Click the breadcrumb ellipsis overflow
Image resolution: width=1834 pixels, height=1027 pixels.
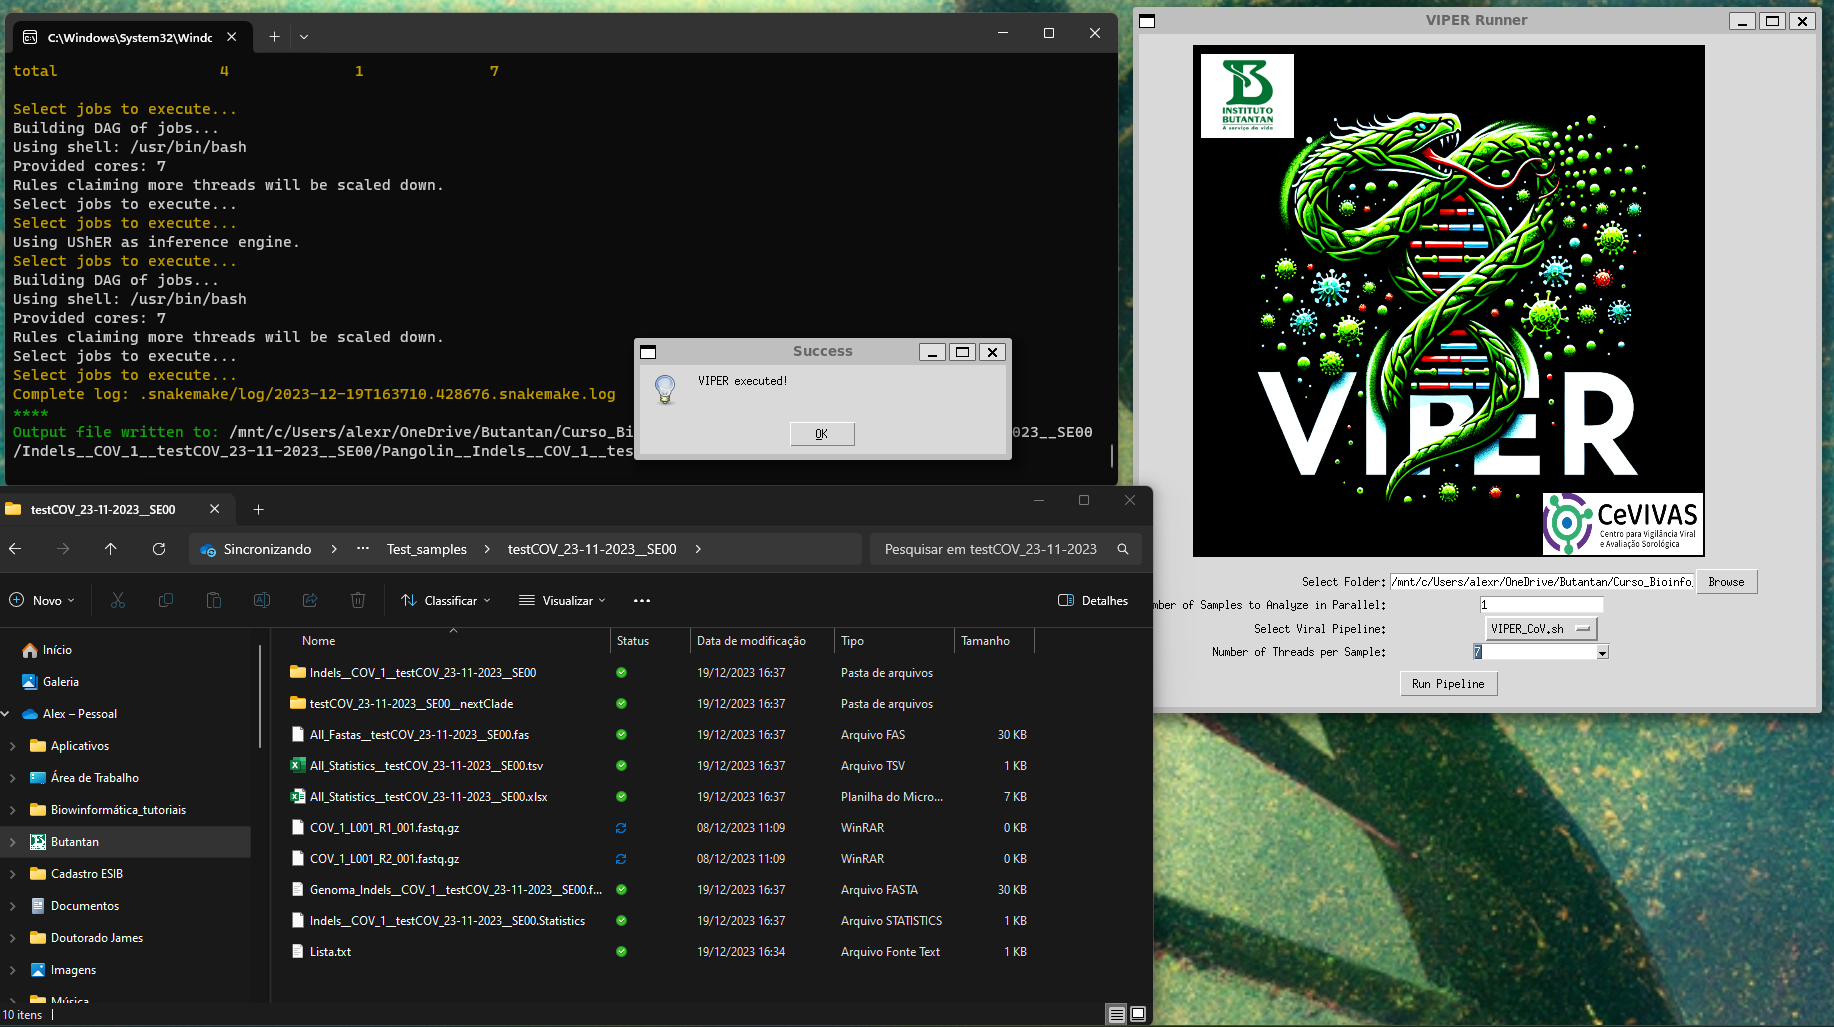pos(363,549)
